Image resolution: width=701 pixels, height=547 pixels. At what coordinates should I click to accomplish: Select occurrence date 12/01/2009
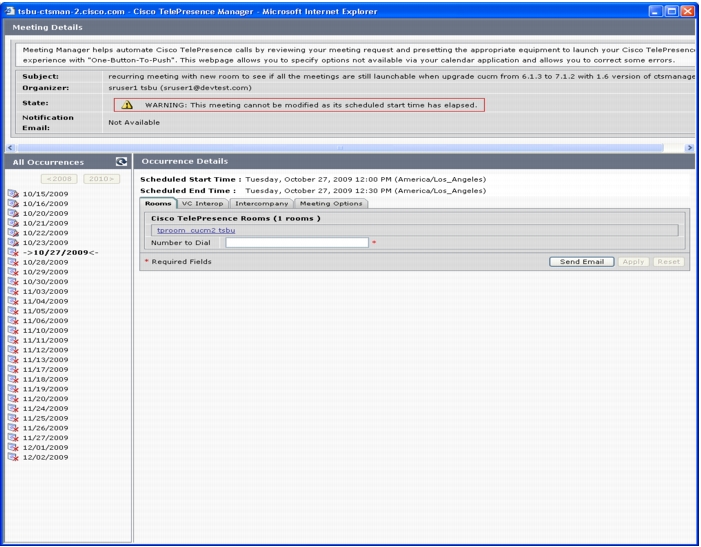click(x=46, y=448)
